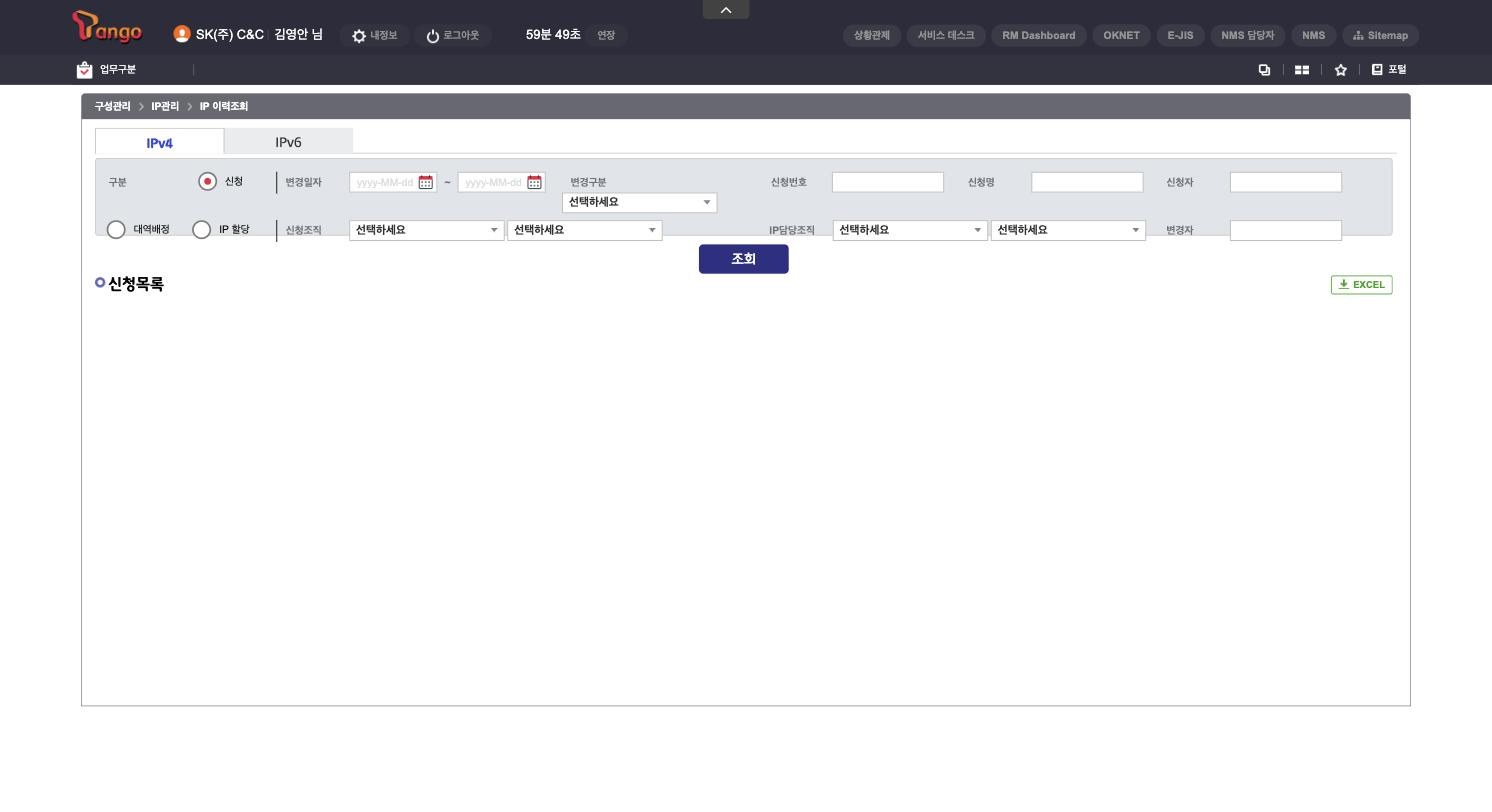
Task: Click the tile layout grid icon
Action: (1302, 70)
